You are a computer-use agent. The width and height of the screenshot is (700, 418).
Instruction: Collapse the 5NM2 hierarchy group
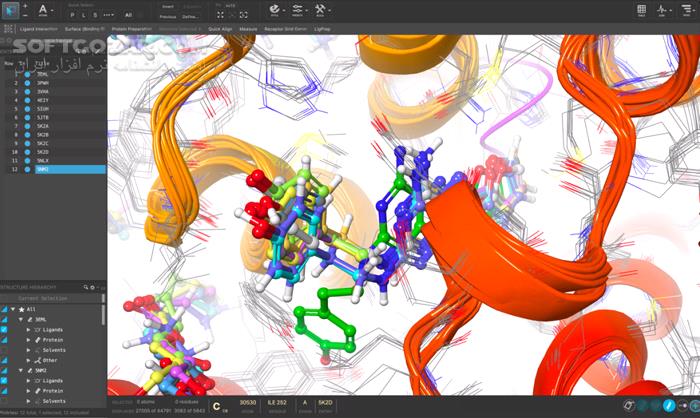pyautogui.click(x=18, y=370)
